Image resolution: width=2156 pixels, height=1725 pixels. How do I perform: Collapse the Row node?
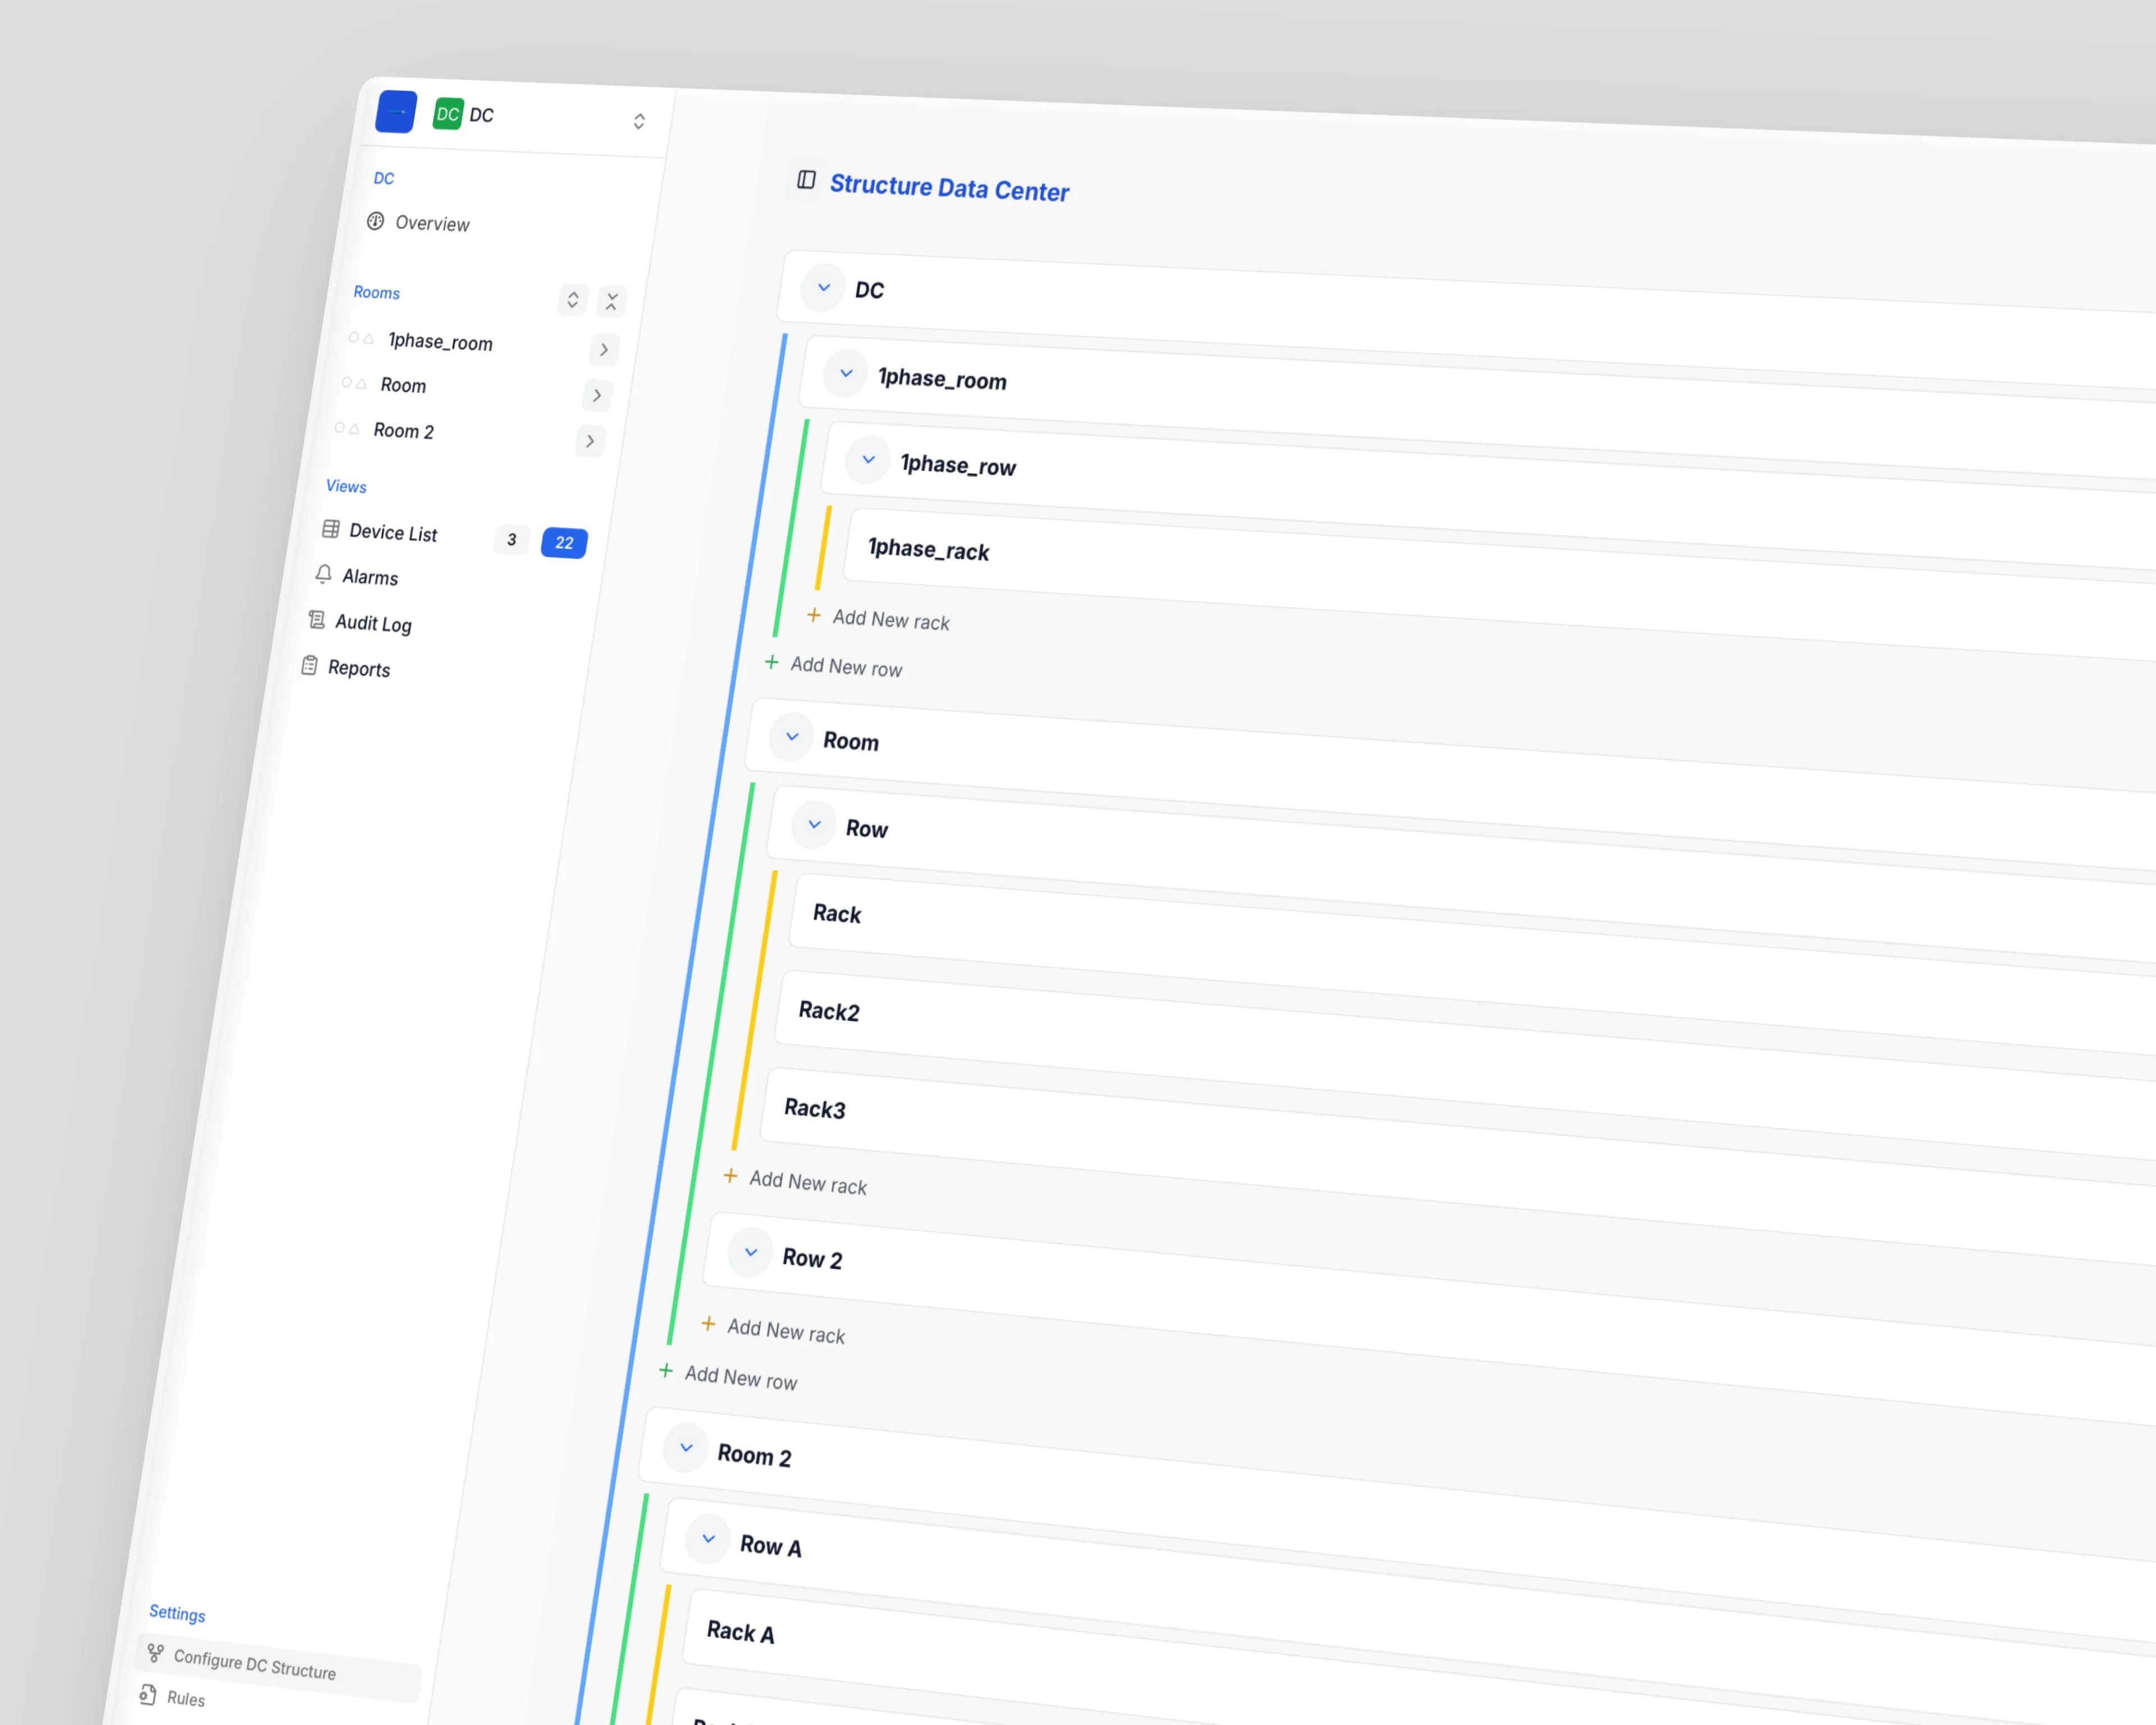[815, 826]
